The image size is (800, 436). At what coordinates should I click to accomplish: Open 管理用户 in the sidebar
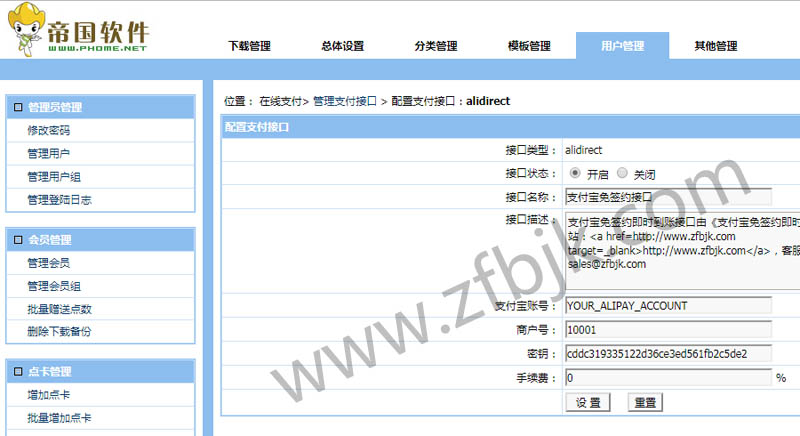point(48,153)
